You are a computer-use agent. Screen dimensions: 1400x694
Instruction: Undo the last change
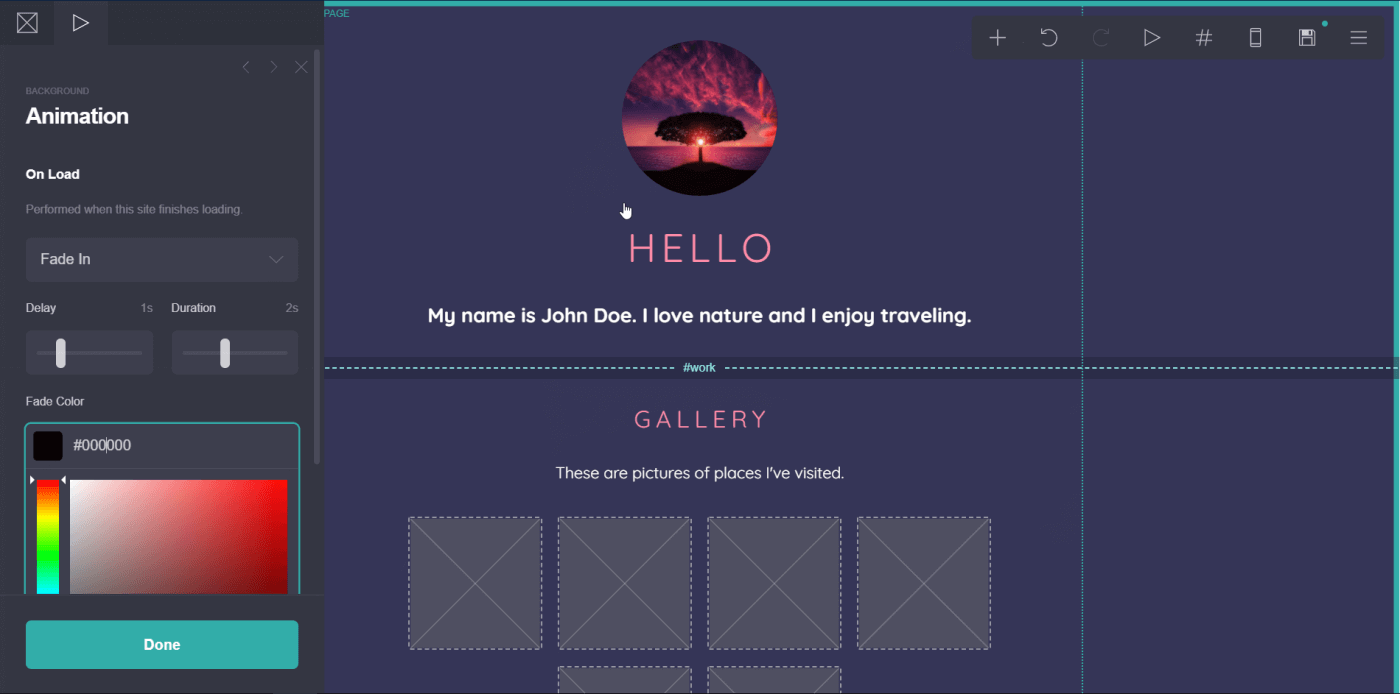tap(1049, 38)
